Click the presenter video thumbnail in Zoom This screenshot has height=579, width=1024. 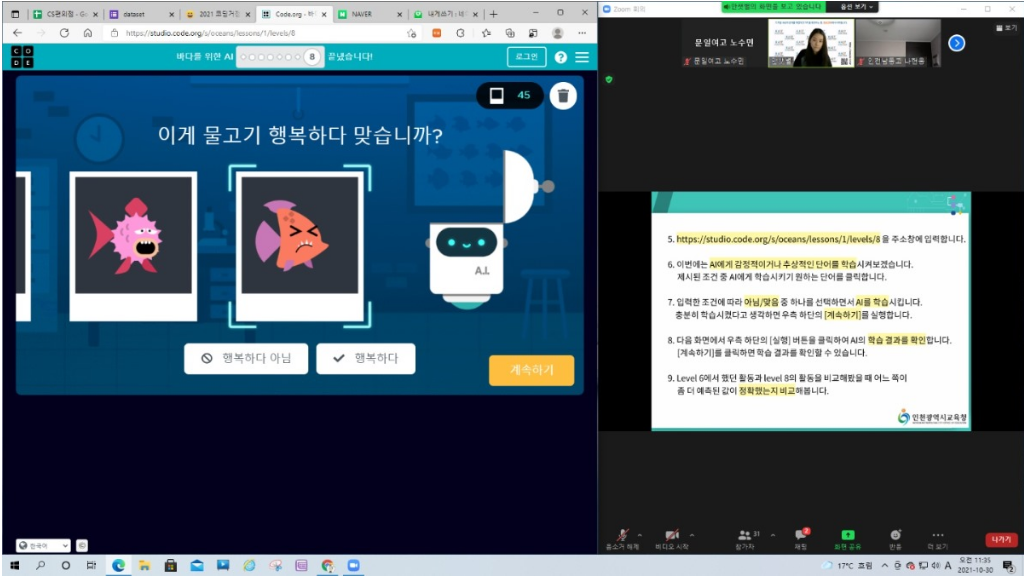(x=810, y=43)
